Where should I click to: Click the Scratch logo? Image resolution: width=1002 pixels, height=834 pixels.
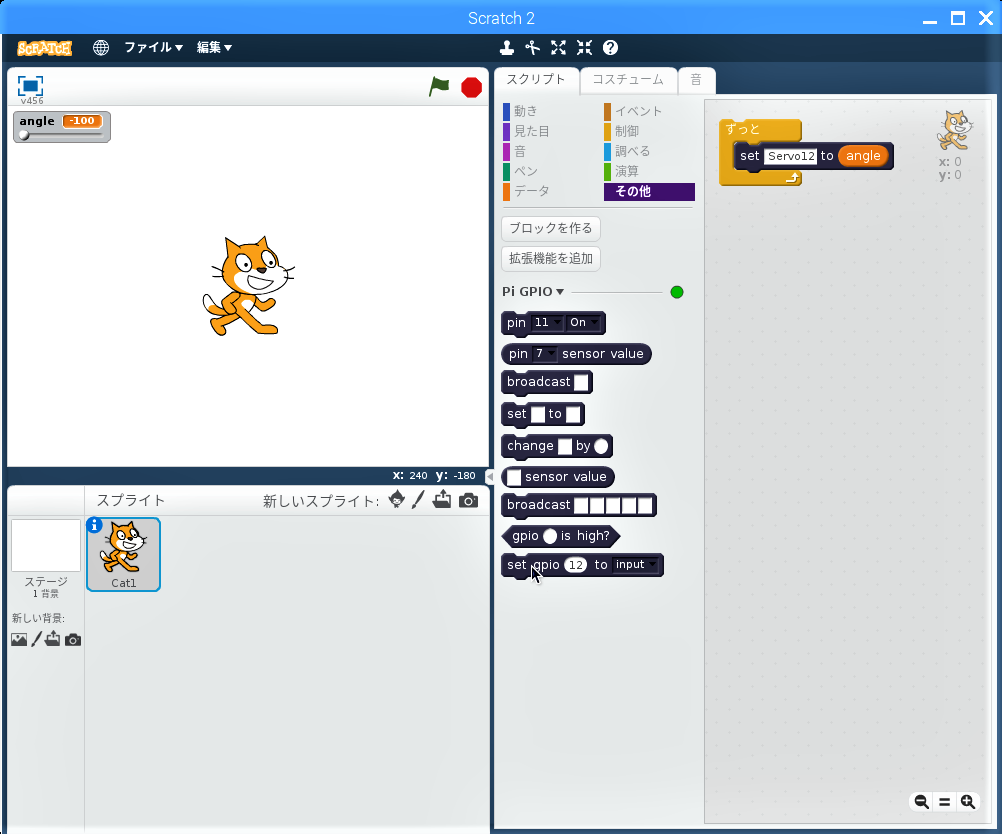coord(44,48)
